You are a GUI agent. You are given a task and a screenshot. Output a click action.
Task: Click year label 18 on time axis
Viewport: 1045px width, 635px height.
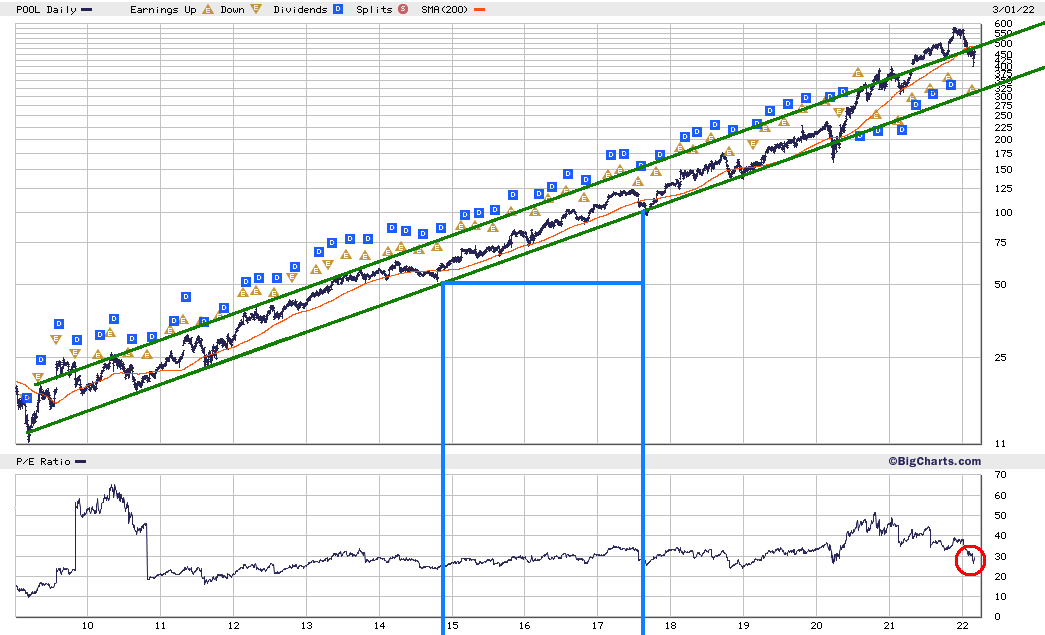pos(670,625)
